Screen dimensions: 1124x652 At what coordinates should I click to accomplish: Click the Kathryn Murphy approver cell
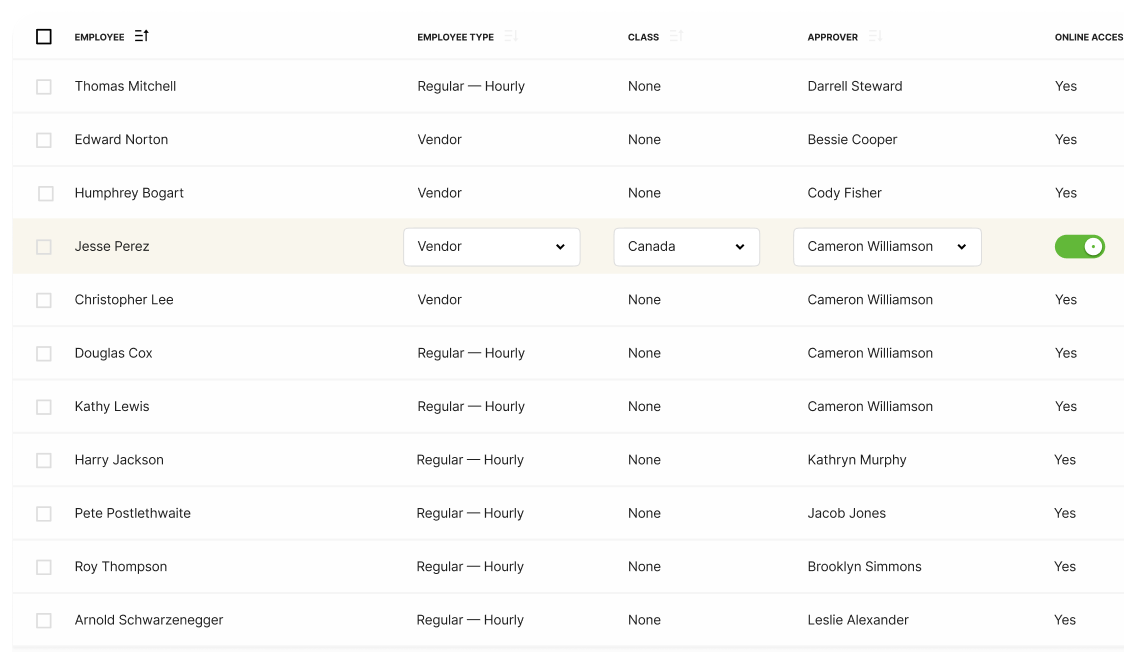[857, 460]
